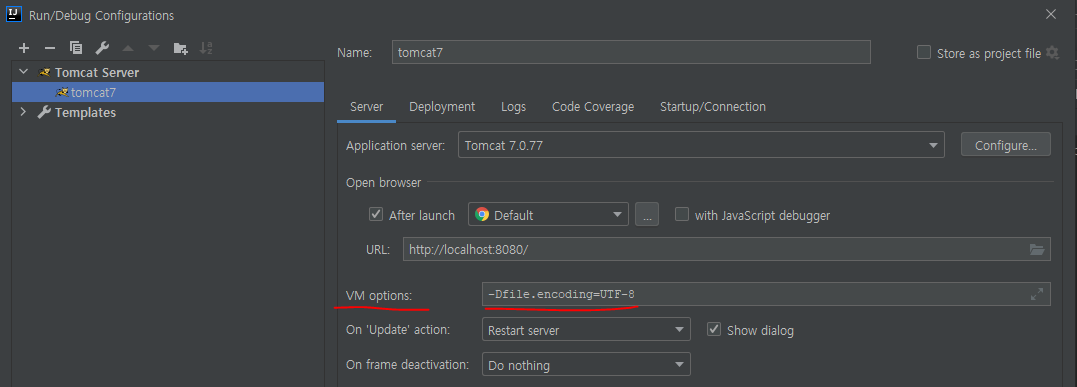Viewport: 1077px width, 387px height.
Task: Click the folder icon in the URL field
Action: point(1037,250)
